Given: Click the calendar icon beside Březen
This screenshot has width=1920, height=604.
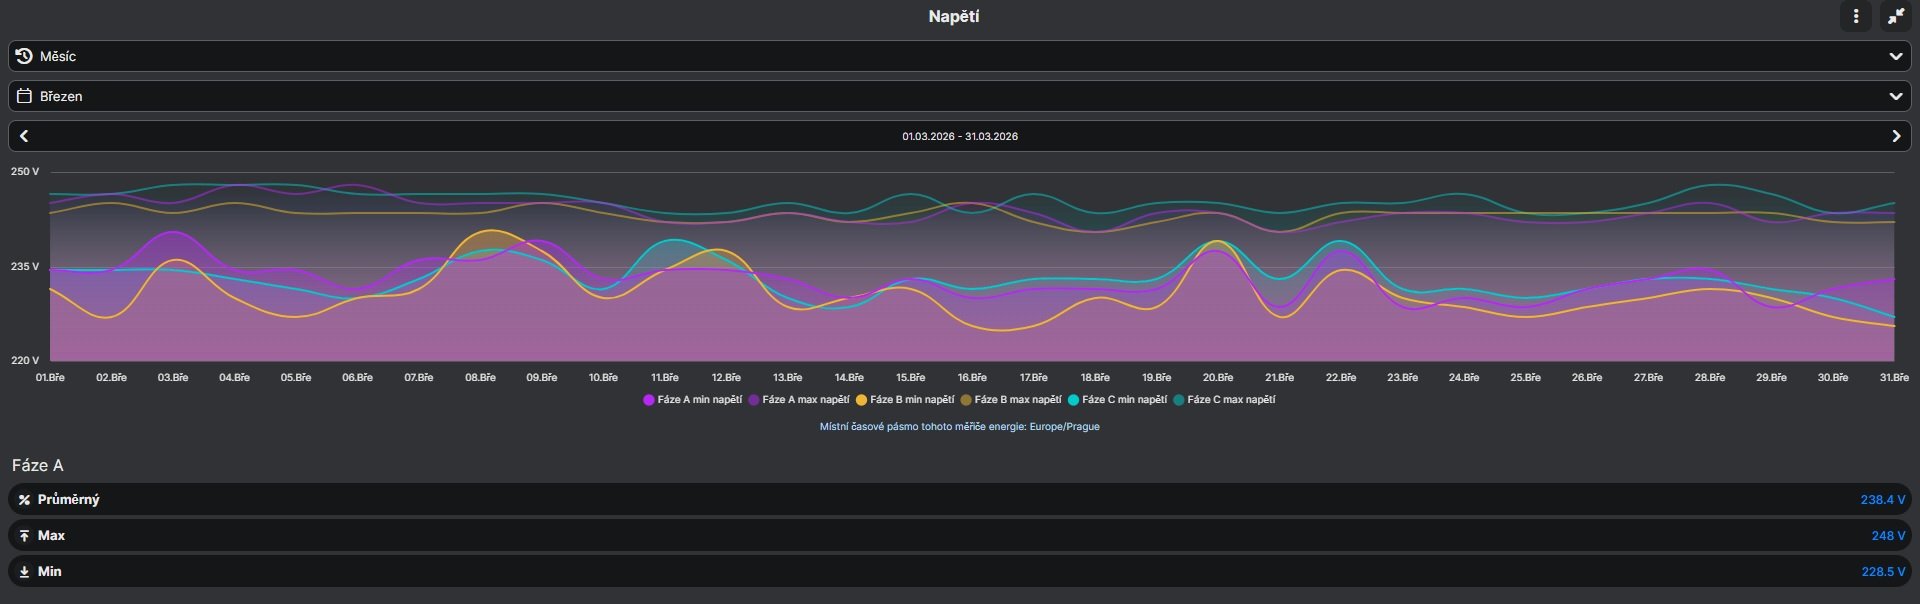Looking at the screenshot, I should 24,96.
